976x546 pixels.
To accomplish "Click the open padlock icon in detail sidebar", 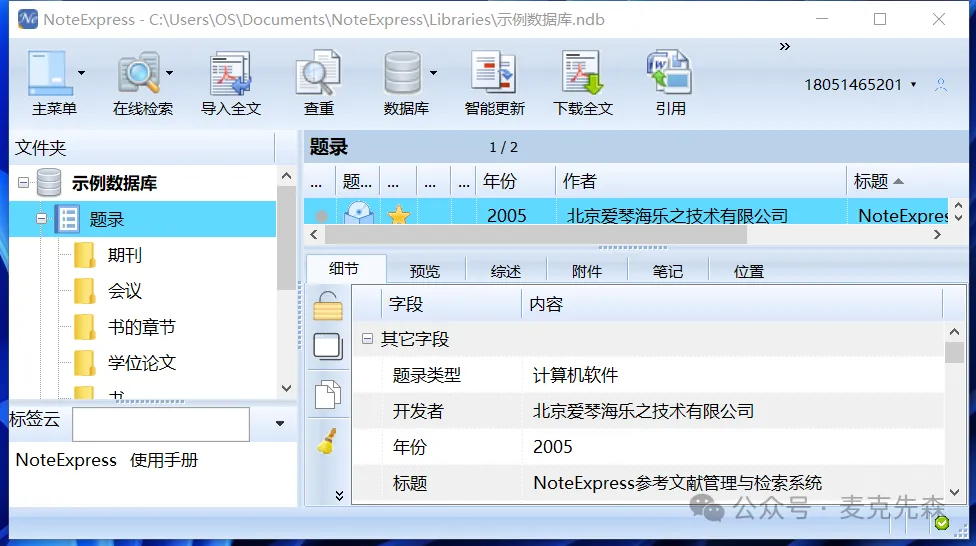I will click(328, 306).
